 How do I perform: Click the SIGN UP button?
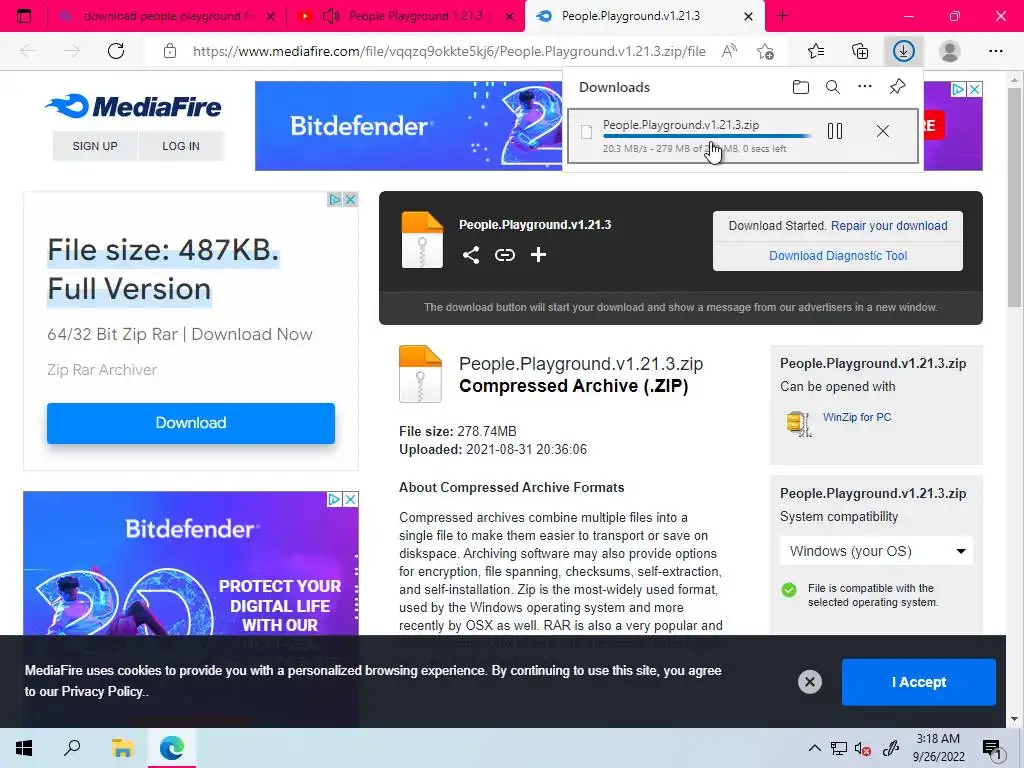click(95, 146)
